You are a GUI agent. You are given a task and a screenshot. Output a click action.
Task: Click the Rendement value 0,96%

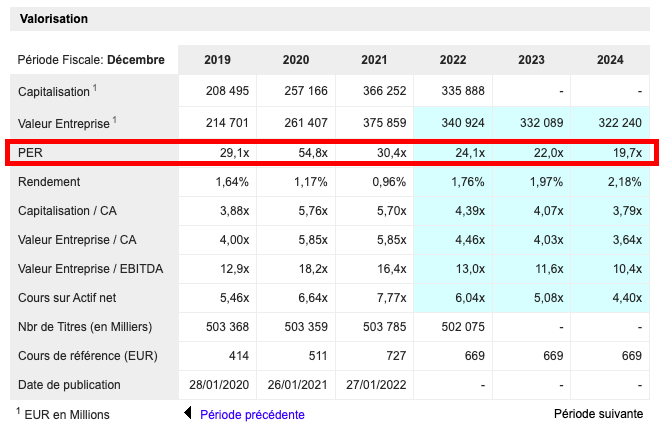click(x=389, y=182)
